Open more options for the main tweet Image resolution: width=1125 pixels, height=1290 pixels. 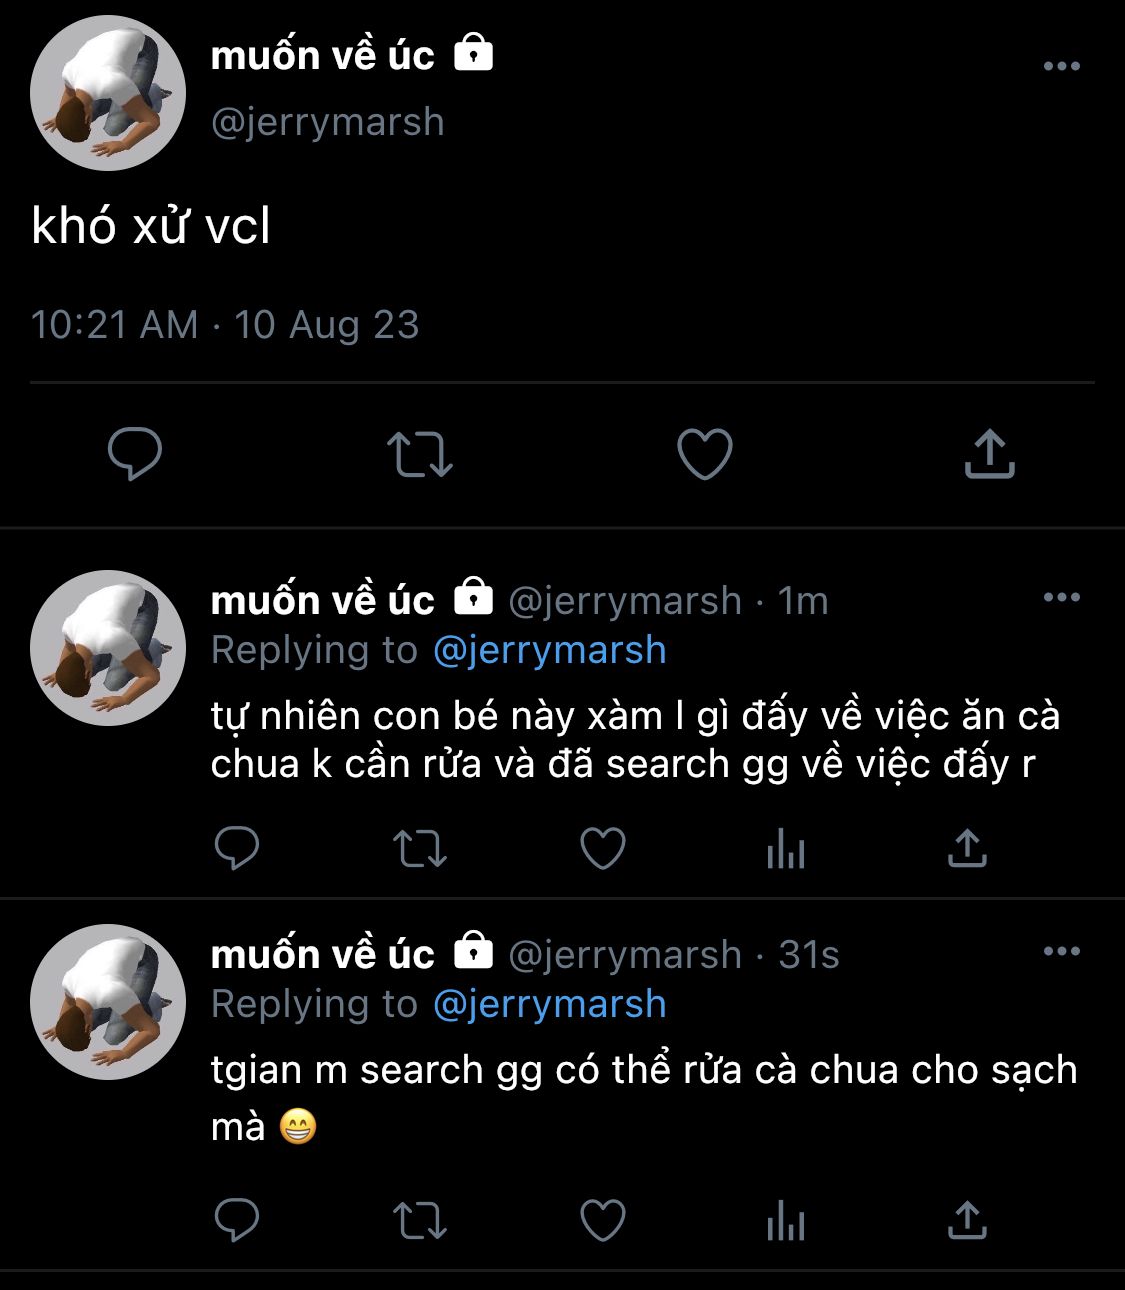1061,66
